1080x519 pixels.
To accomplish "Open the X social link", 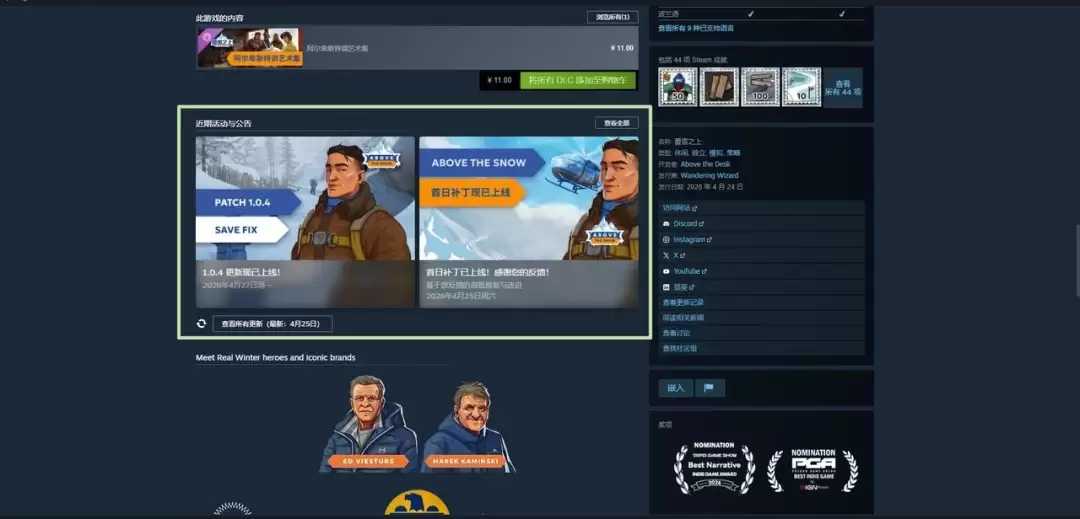I will (x=676, y=255).
